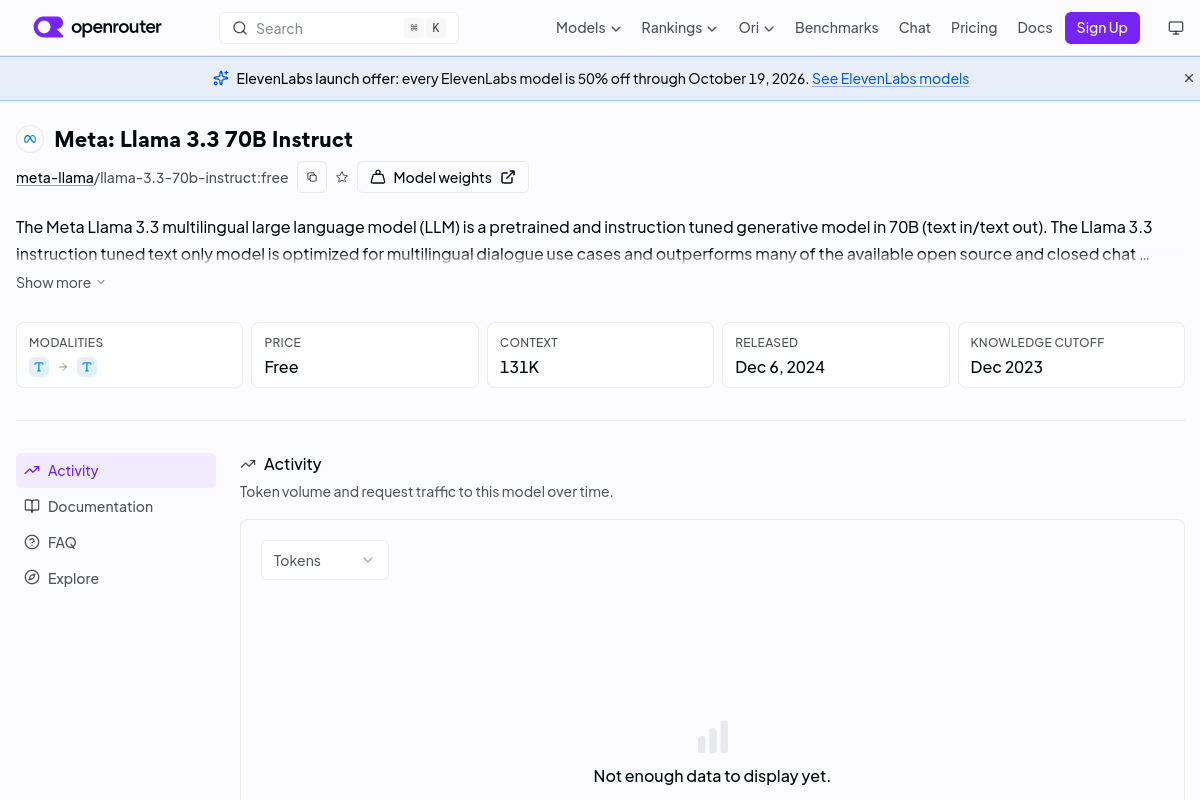1200x800 pixels.
Task: Dismiss the ElevenLabs launch offer banner
Action: tap(1189, 78)
